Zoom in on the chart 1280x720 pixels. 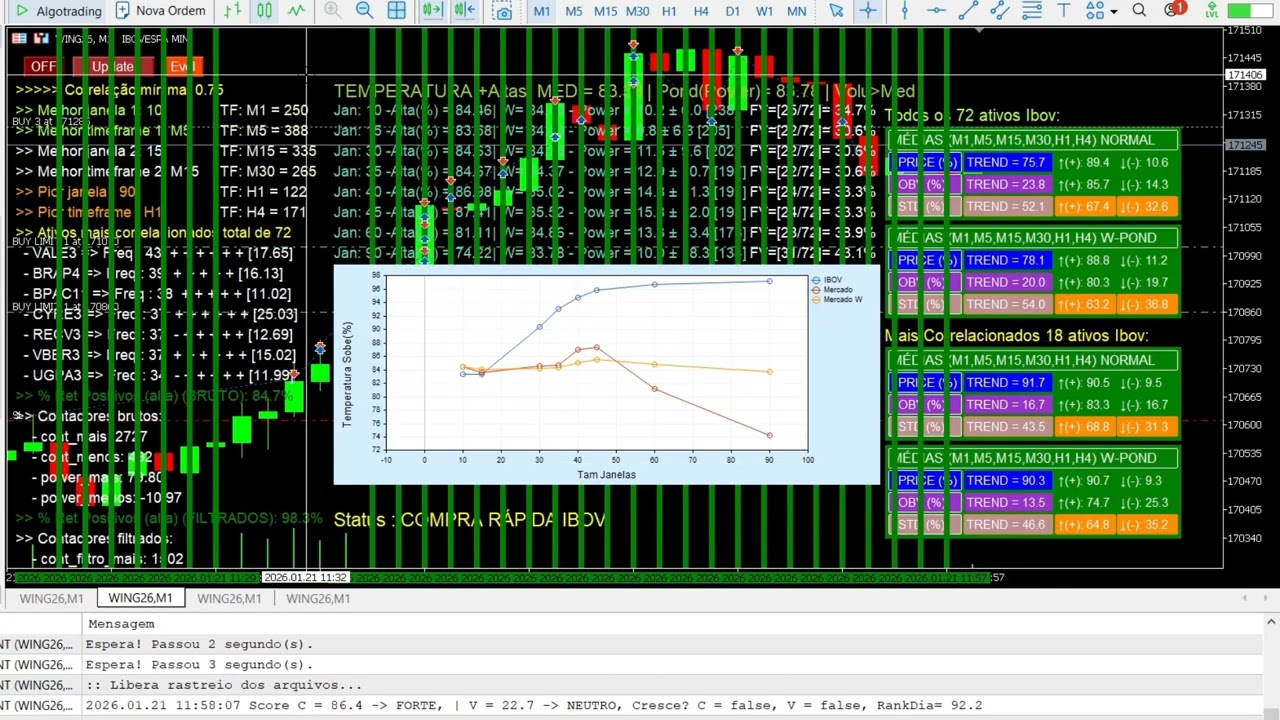point(333,11)
